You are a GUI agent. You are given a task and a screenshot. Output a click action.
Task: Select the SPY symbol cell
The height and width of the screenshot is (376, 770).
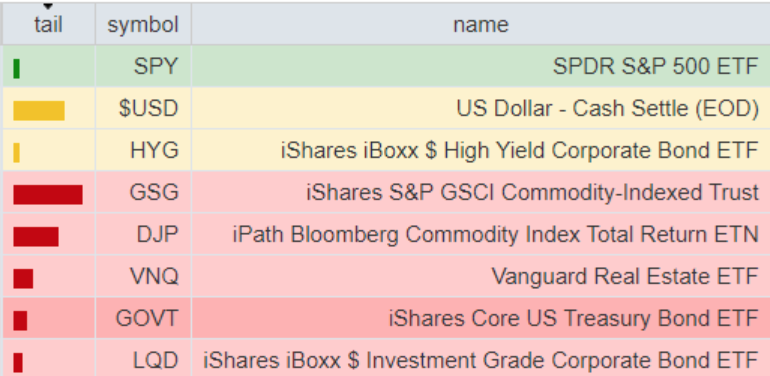coord(143,66)
